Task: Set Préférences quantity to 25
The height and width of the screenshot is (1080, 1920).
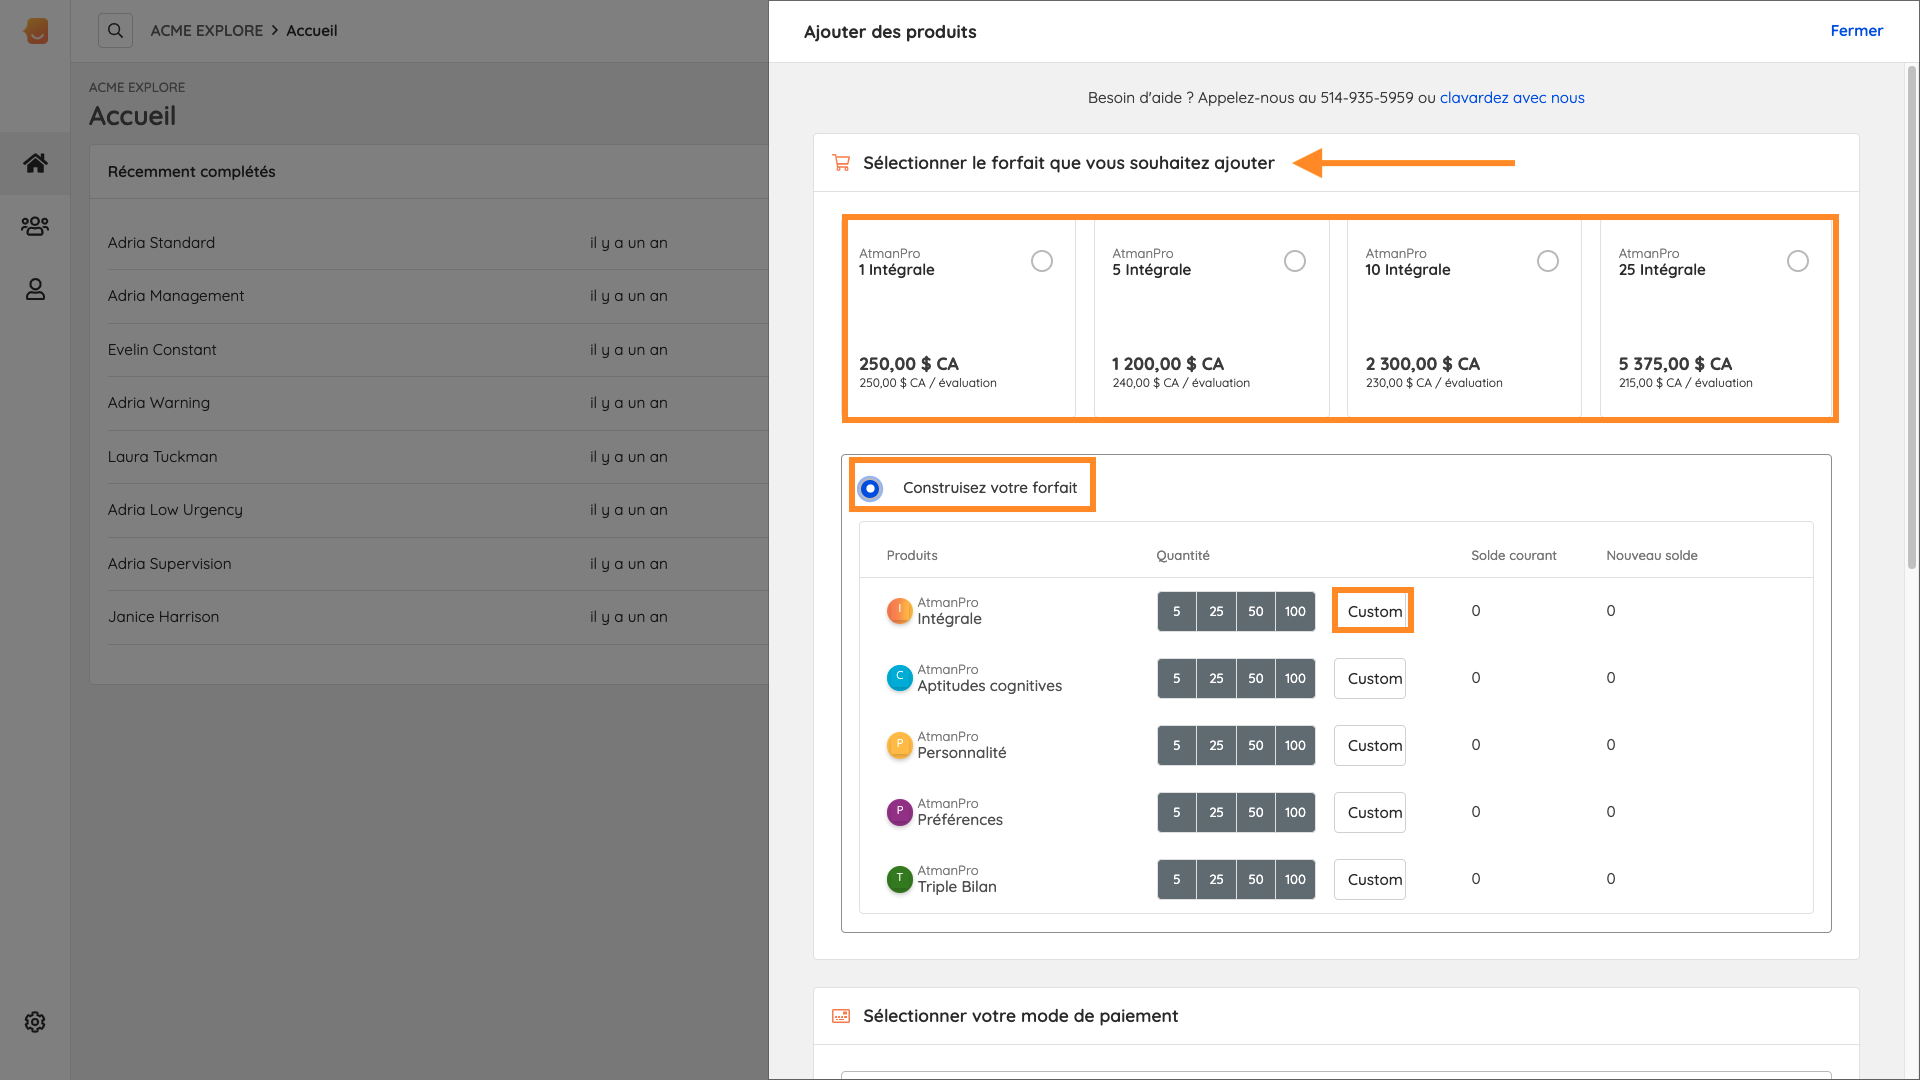Action: tap(1216, 812)
